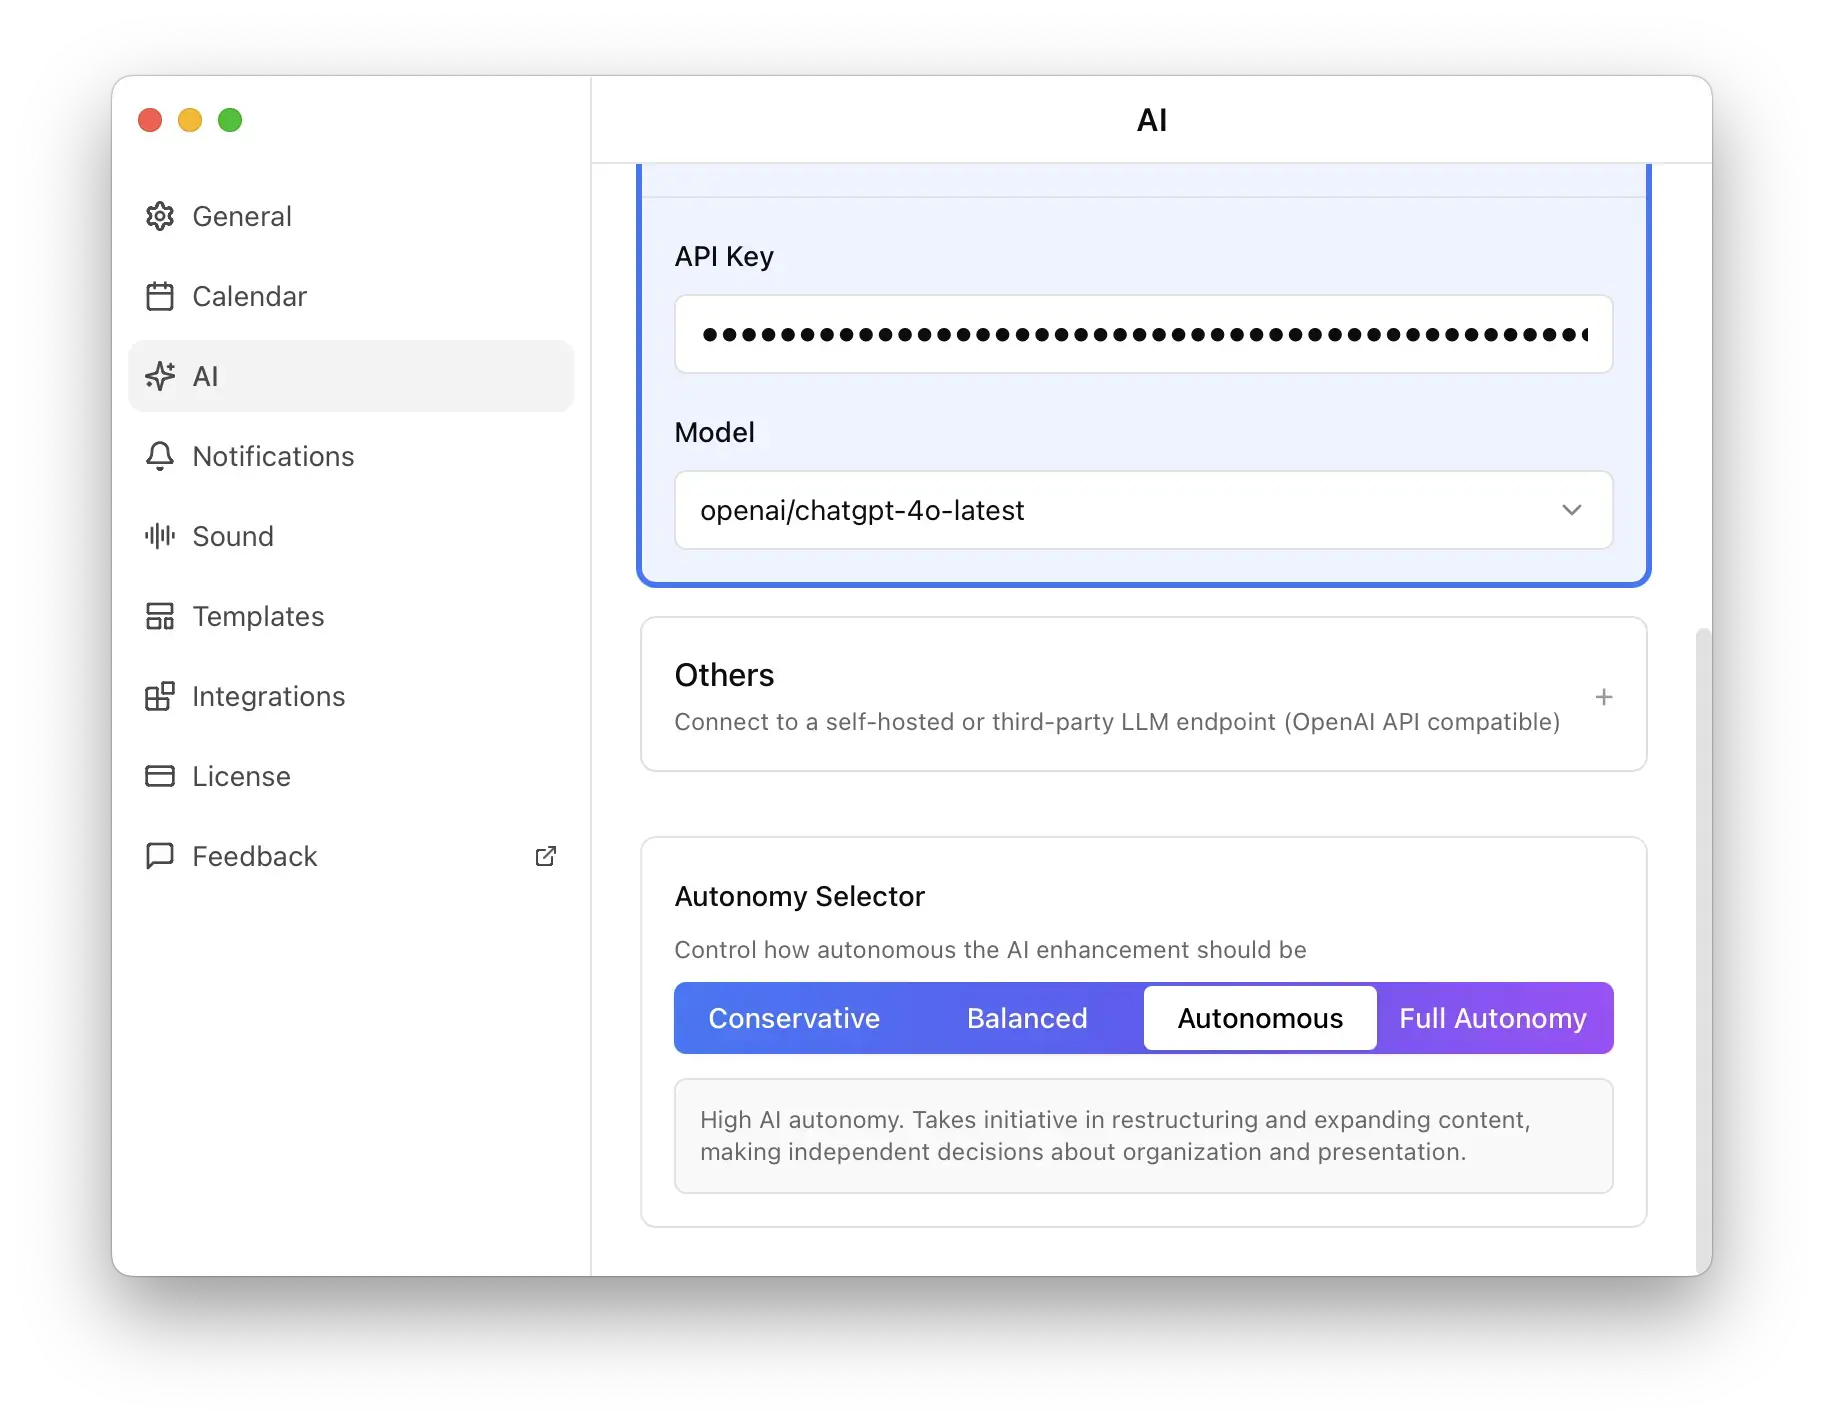Open Notifications via the bell icon
The height and width of the screenshot is (1424, 1824).
coord(160,456)
